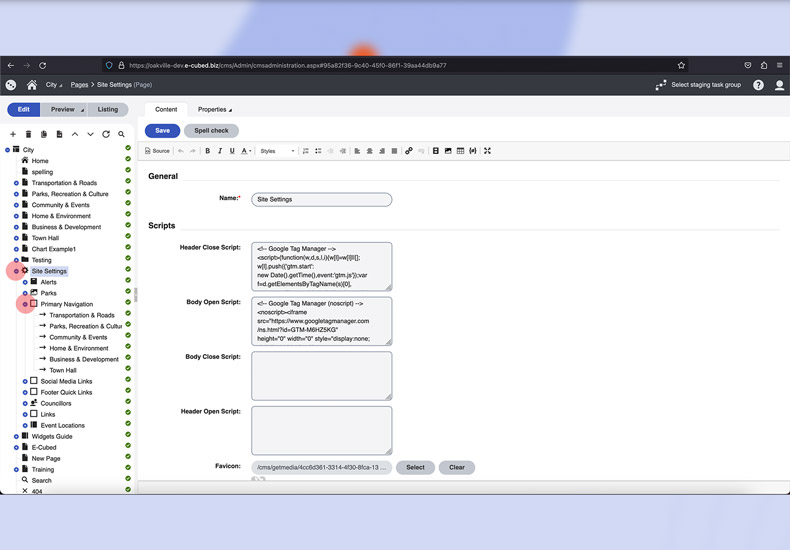Click the Bold formatting icon
This screenshot has height=550, width=790.
[x=208, y=151]
